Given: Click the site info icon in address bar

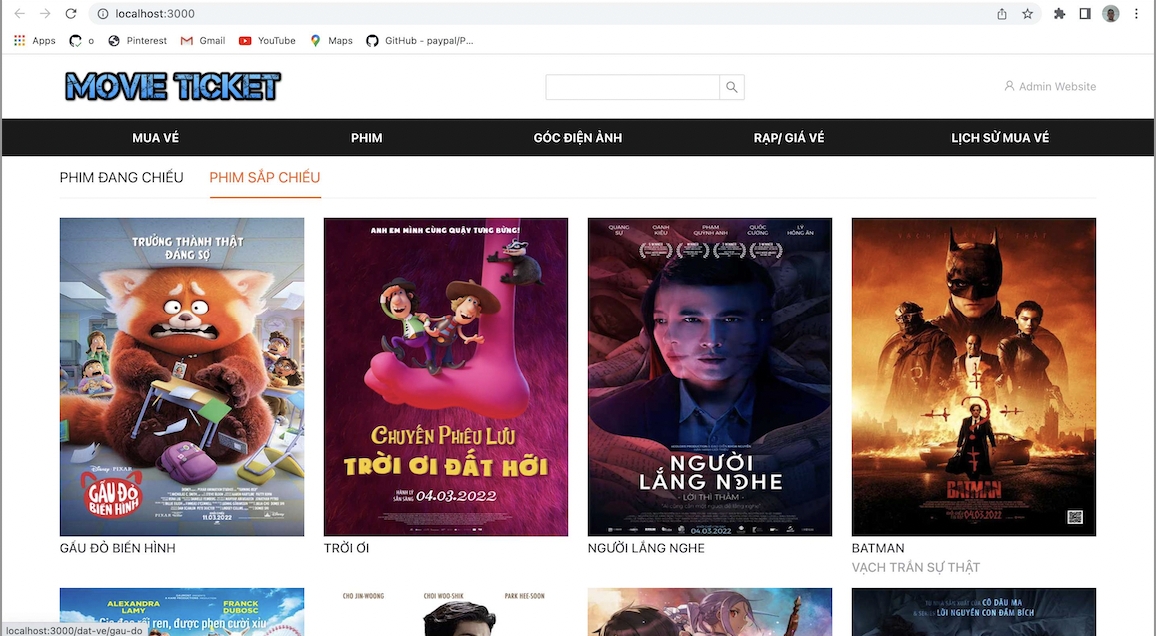Looking at the screenshot, I should click(x=103, y=13).
